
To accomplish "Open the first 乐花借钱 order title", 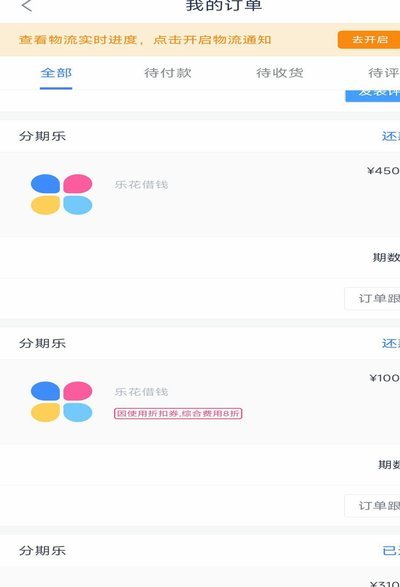I will click(141, 185).
